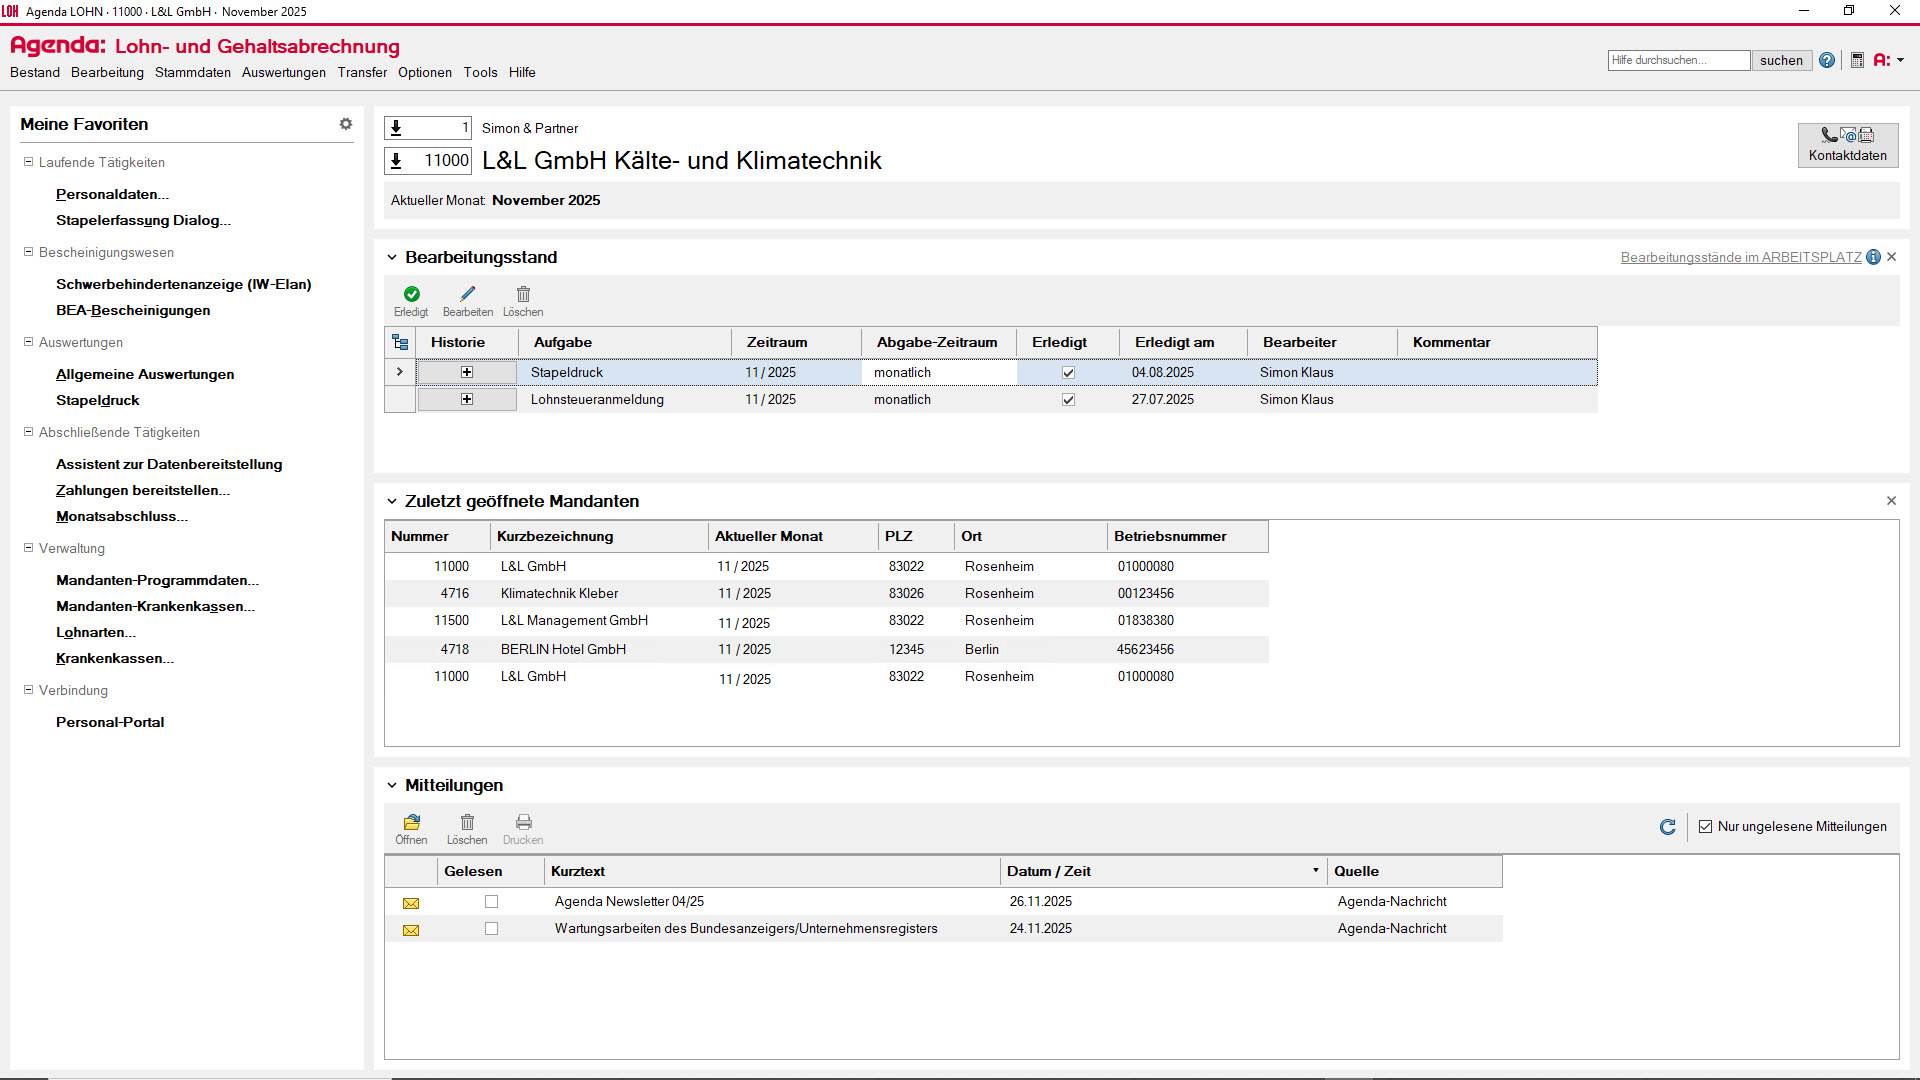Click the Öffnen icon in Mitteilungen
Image resolution: width=1920 pixels, height=1080 pixels.
(411, 822)
